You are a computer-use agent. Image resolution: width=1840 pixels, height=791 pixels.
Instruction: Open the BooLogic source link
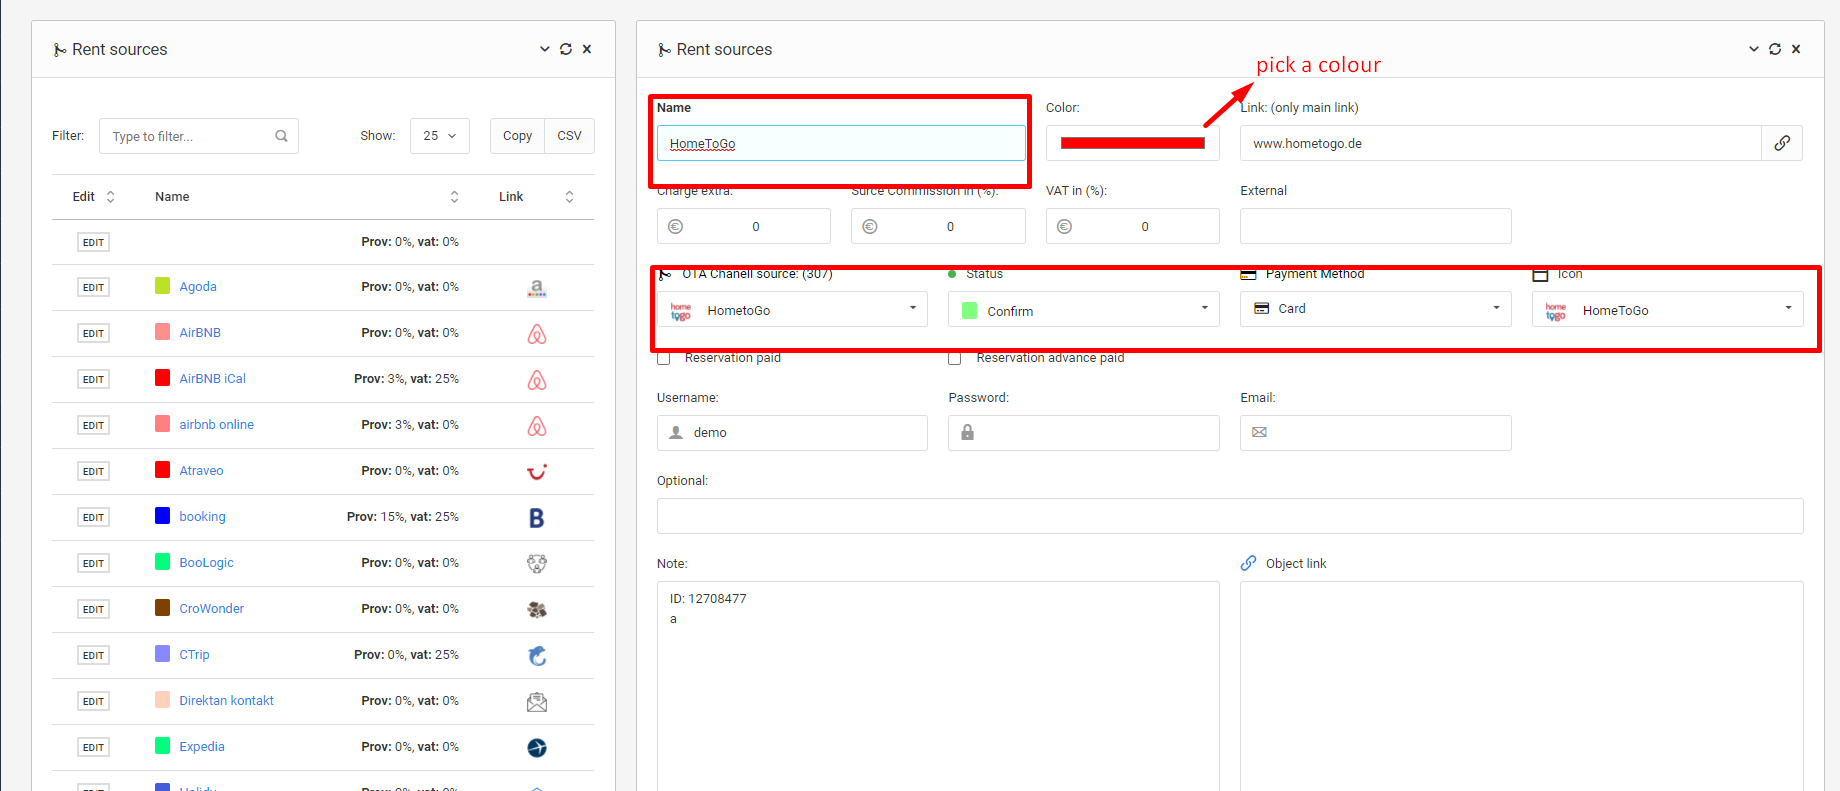tap(206, 563)
